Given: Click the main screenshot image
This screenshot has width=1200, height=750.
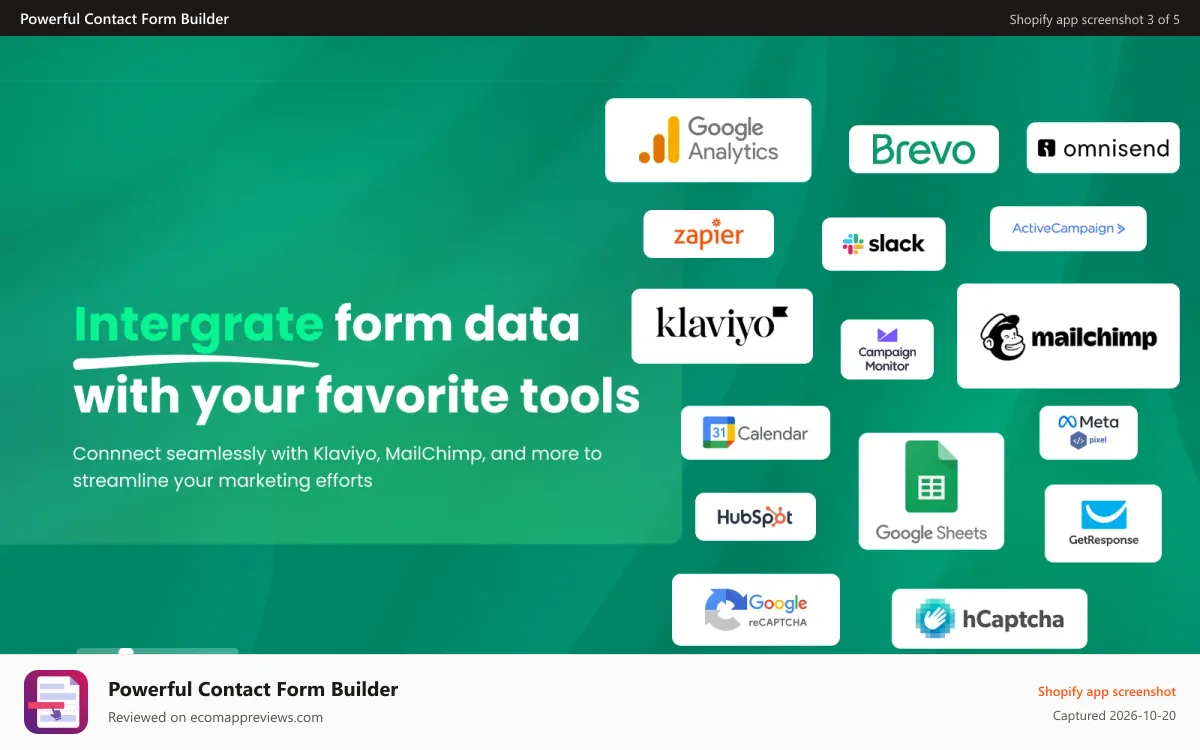Looking at the screenshot, I should point(600,345).
